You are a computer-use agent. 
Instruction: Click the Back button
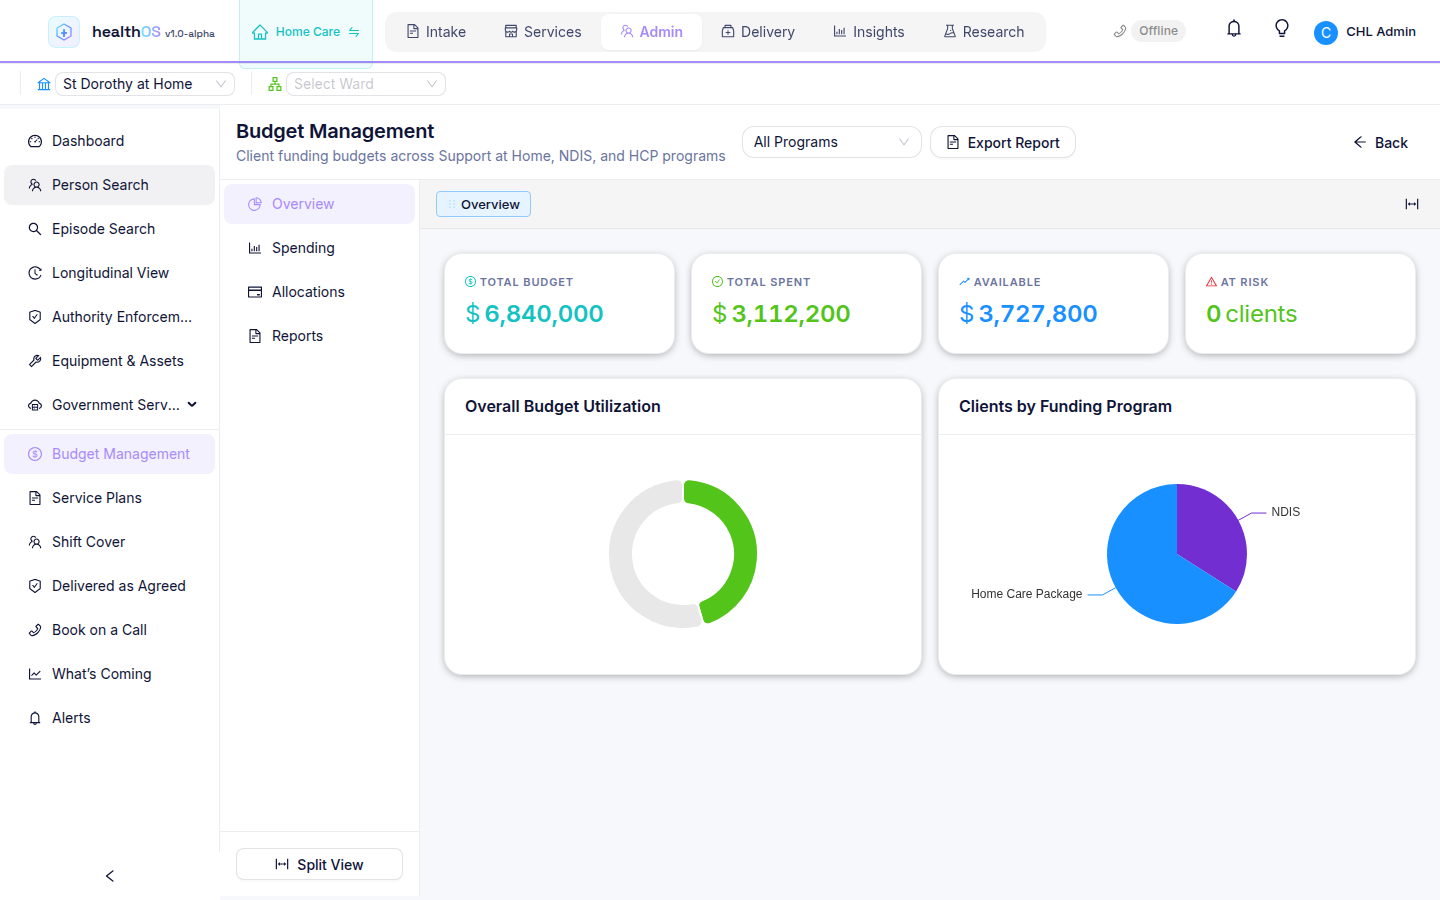point(1380,142)
